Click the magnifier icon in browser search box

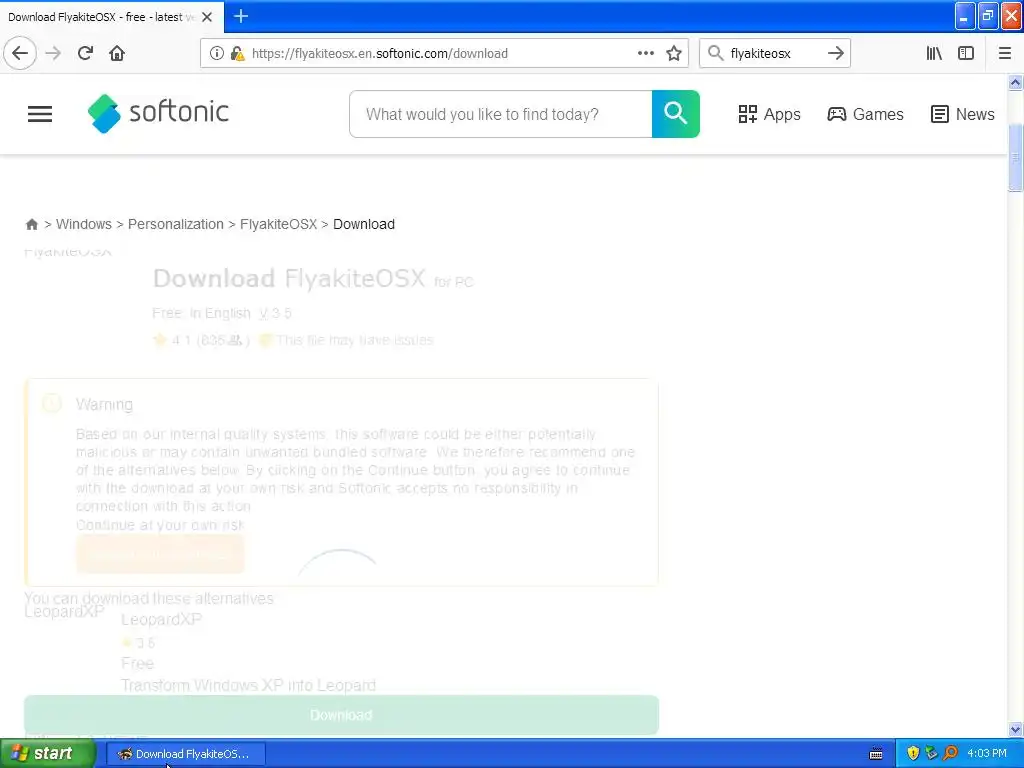pos(715,53)
